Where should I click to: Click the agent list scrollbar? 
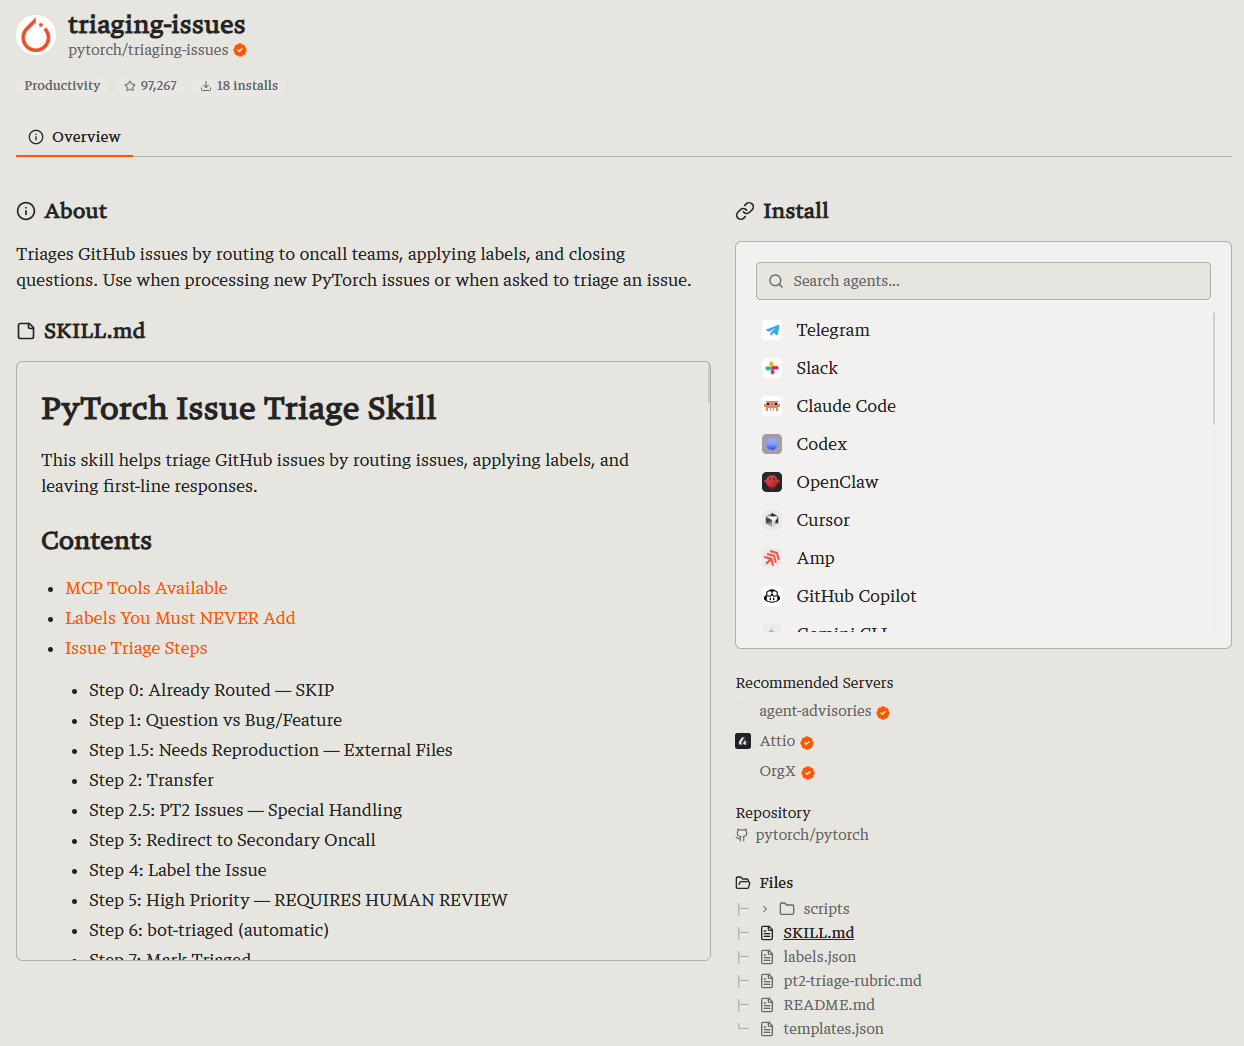coord(1214,368)
